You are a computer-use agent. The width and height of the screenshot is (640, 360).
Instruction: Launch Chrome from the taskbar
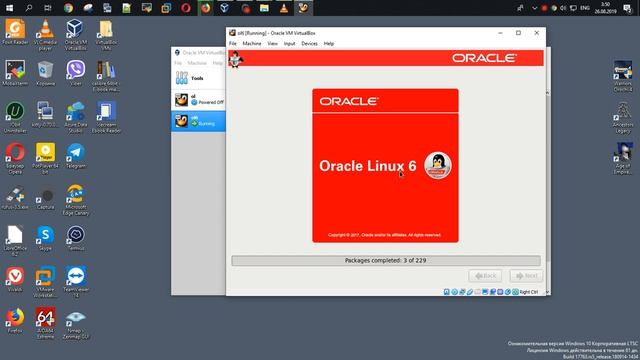tap(68, 8)
